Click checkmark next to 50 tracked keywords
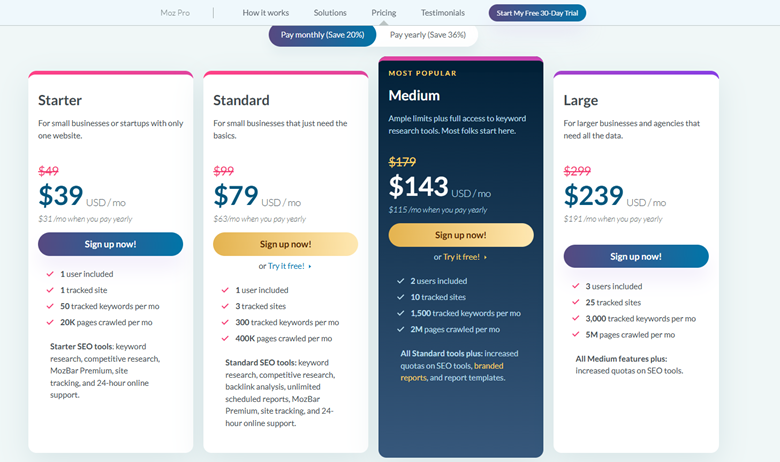Image resolution: width=780 pixels, height=462 pixels. pos(50,306)
